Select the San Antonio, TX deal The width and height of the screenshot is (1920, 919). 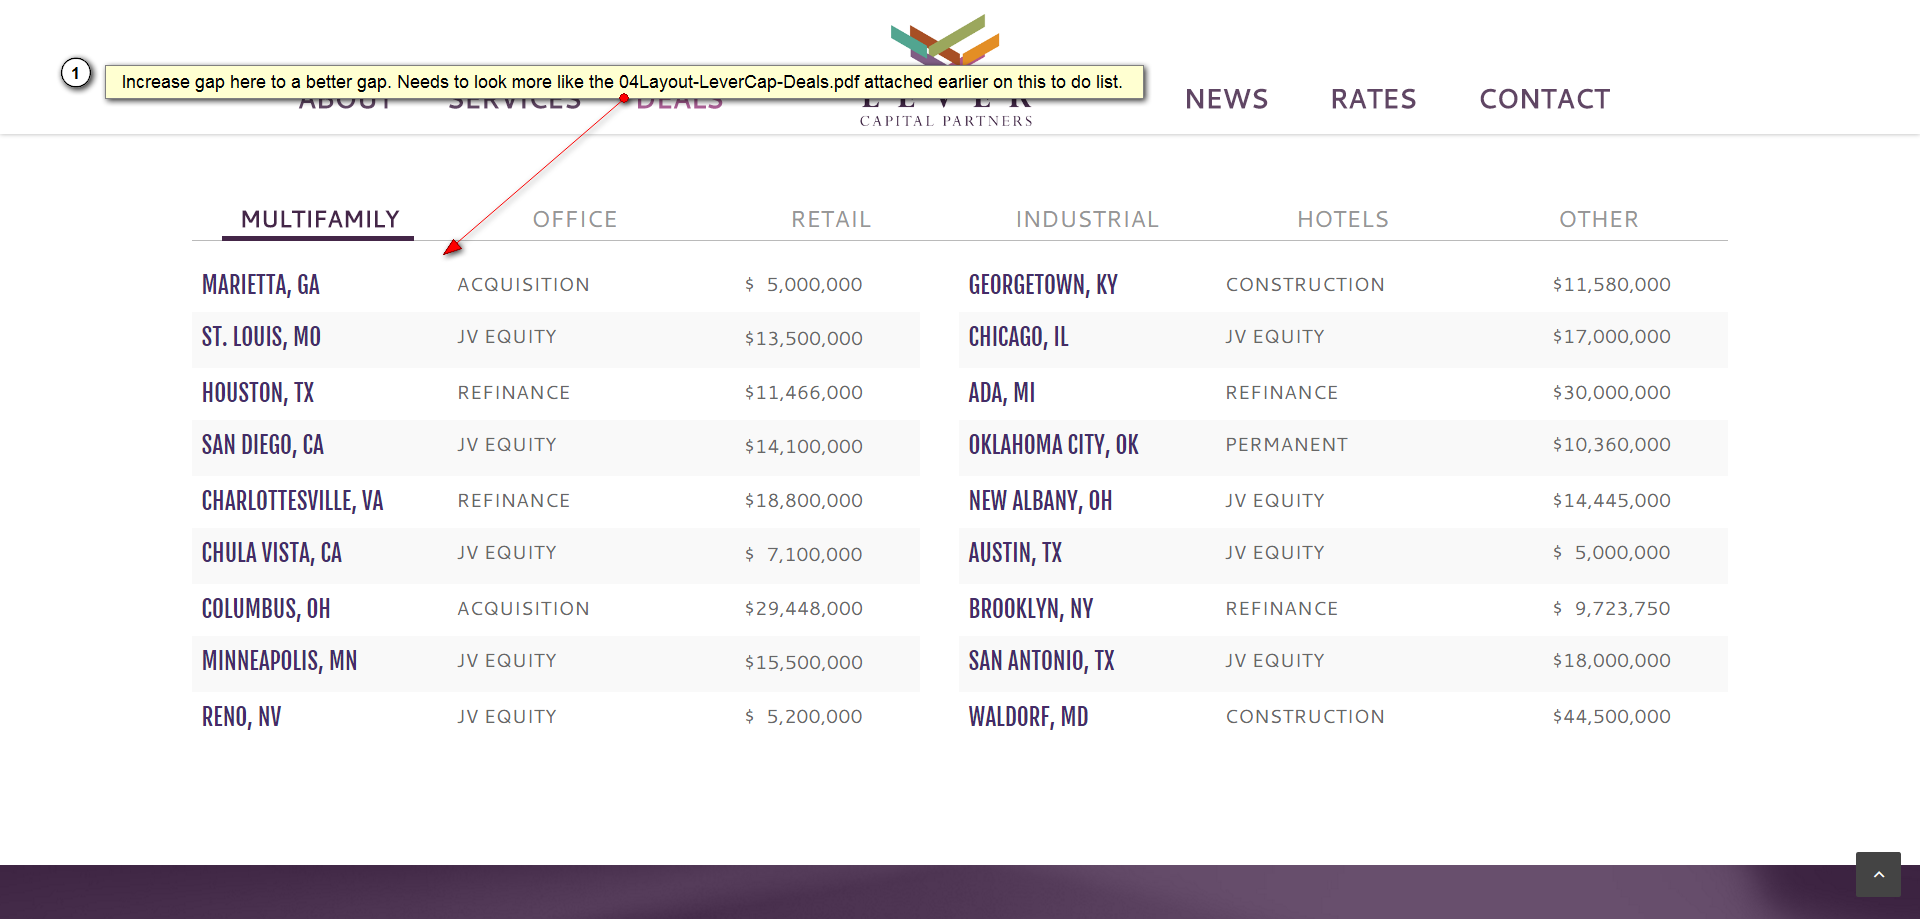(1042, 661)
